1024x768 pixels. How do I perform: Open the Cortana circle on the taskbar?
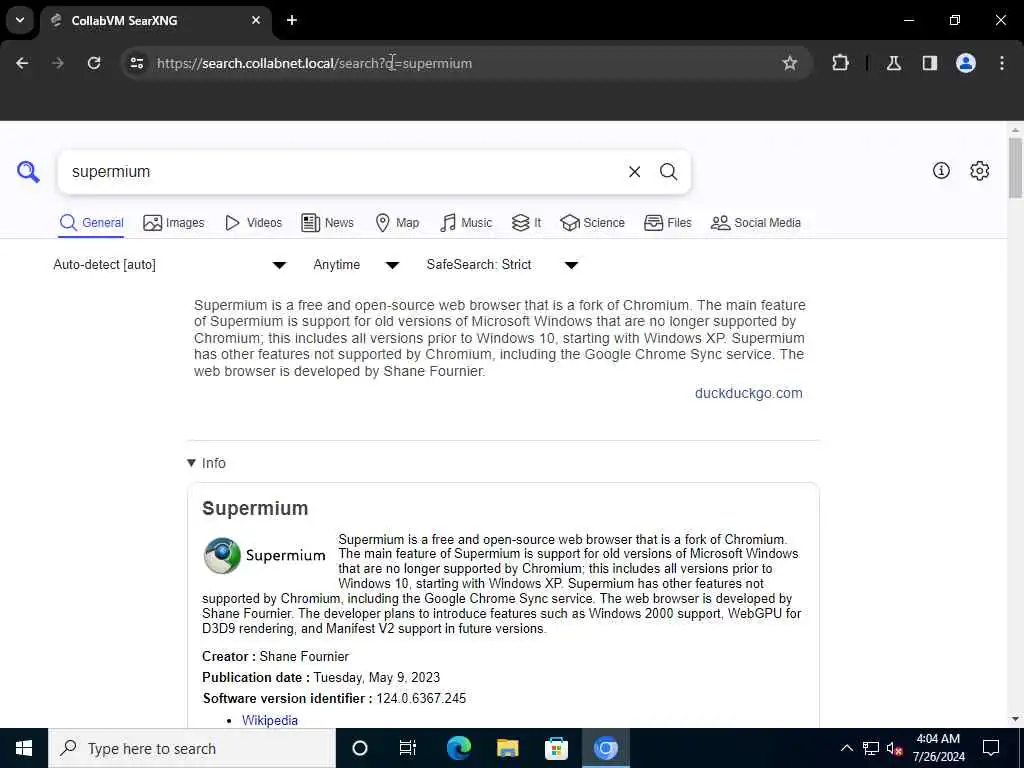pos(360,748)
